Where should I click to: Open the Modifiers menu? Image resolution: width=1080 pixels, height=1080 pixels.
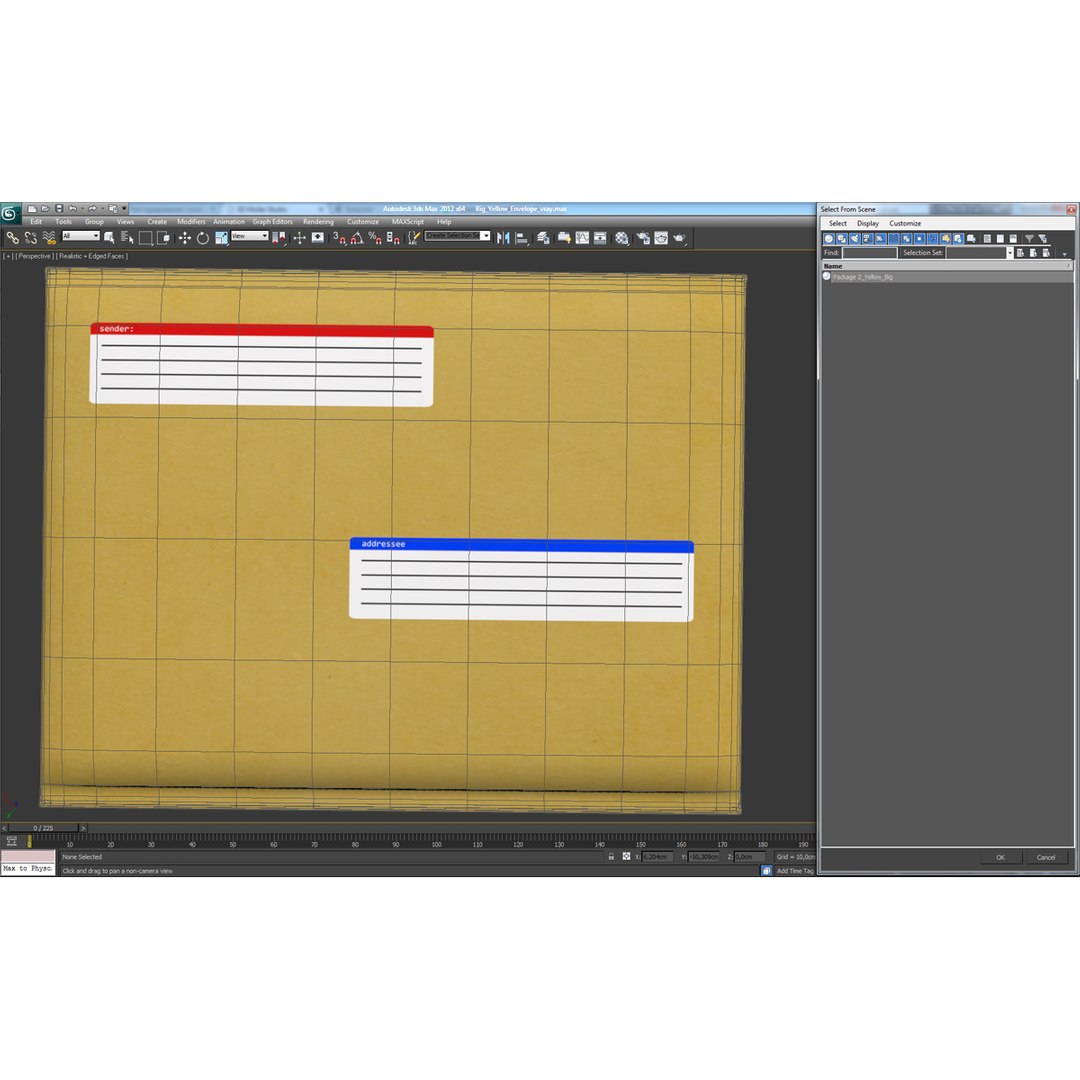pyautogui.click(x=191, y=222)
